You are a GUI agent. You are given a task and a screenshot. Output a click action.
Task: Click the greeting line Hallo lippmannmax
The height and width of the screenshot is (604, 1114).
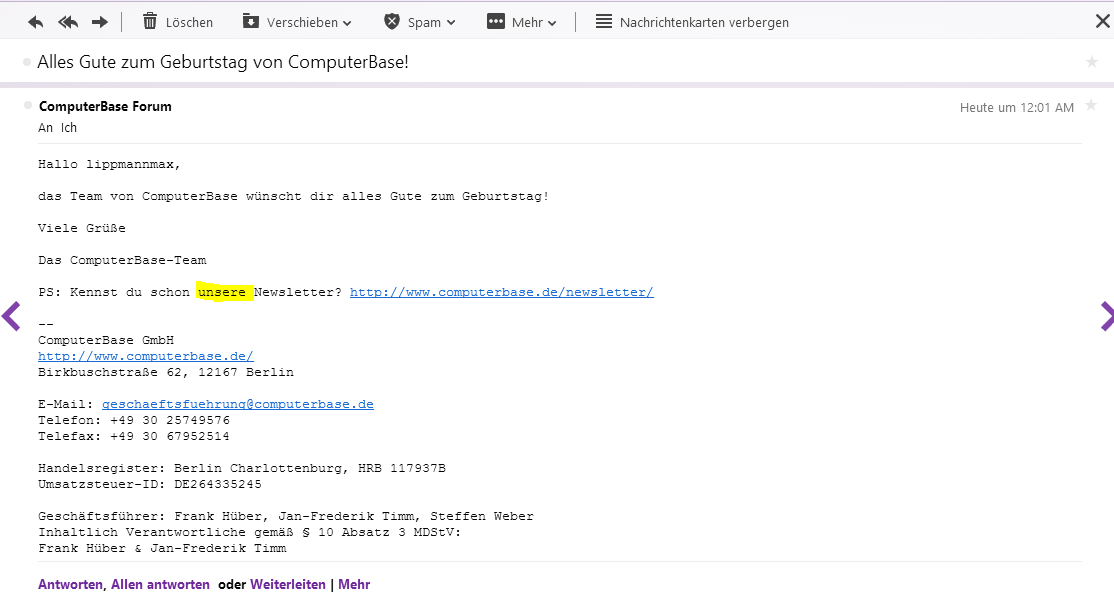pos(109,164)
